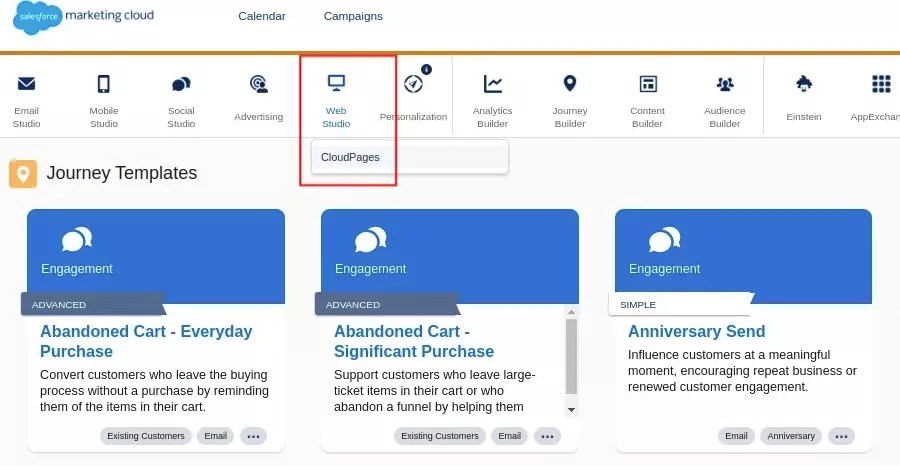
Task: Open Abandoned Cart - Significant Purchase template
Action: point(414,341)
